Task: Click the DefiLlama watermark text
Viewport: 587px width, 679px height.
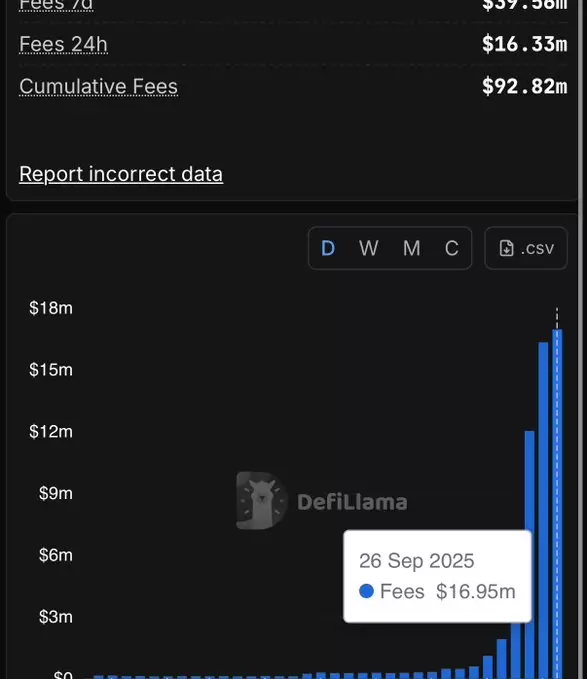Action: (352, 502)
